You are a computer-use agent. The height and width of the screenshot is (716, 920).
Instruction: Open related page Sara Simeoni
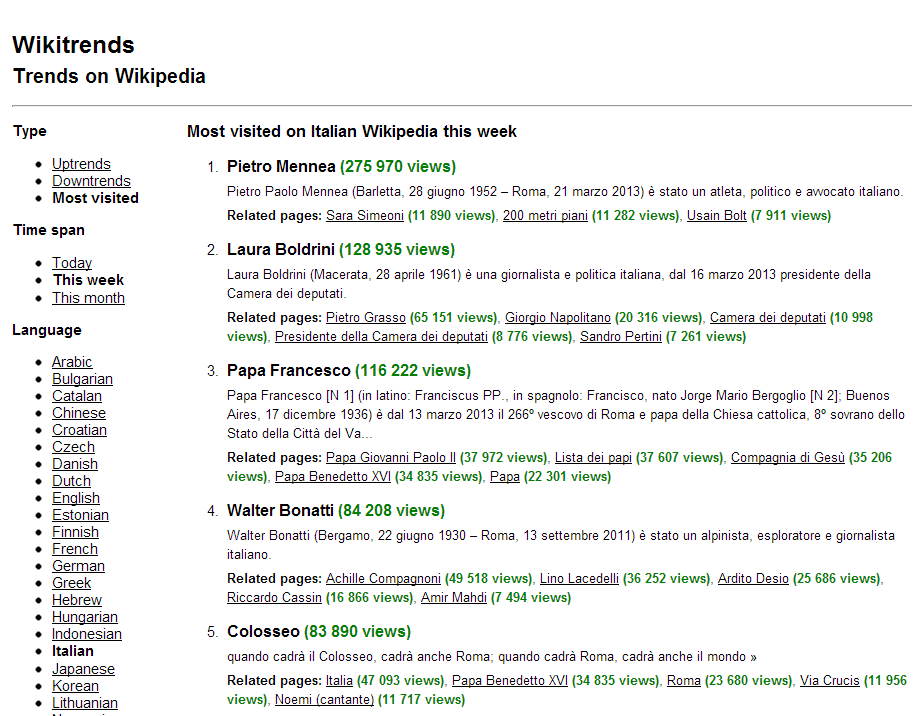coord(365,215)
